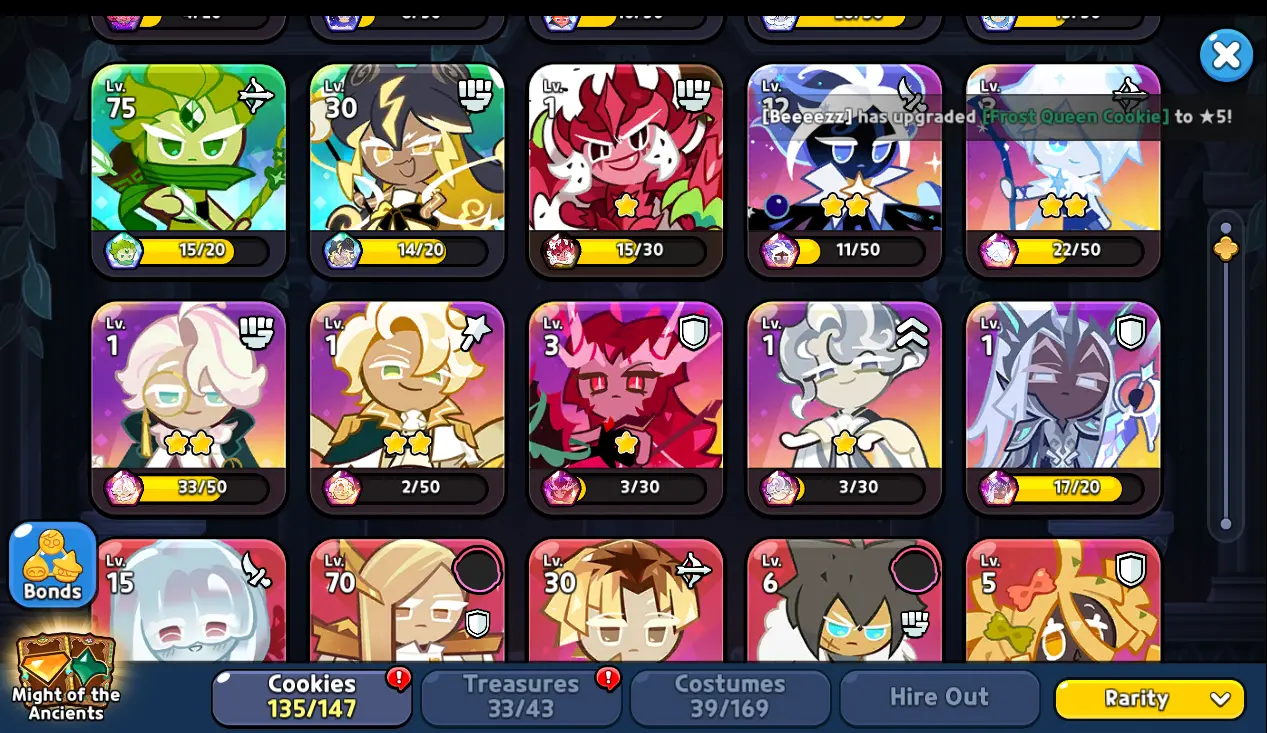Close the cookie list with the X button
The height and width of the screenshot is (733, 1267).
point(1226,55)
